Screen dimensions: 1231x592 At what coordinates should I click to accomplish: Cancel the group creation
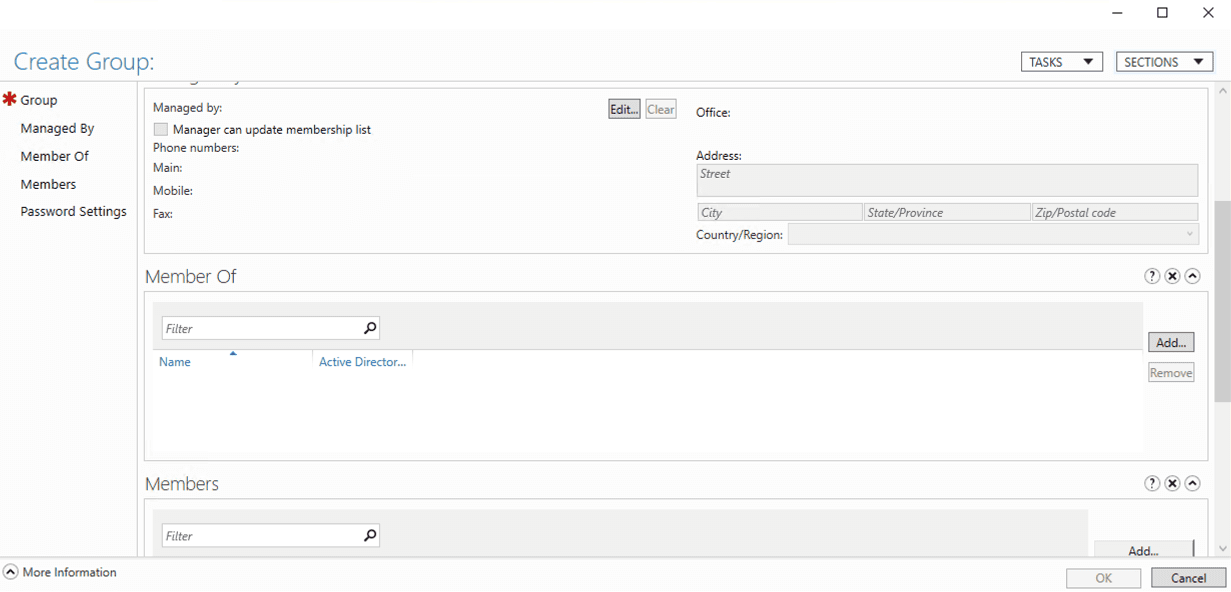(1187, 577)
